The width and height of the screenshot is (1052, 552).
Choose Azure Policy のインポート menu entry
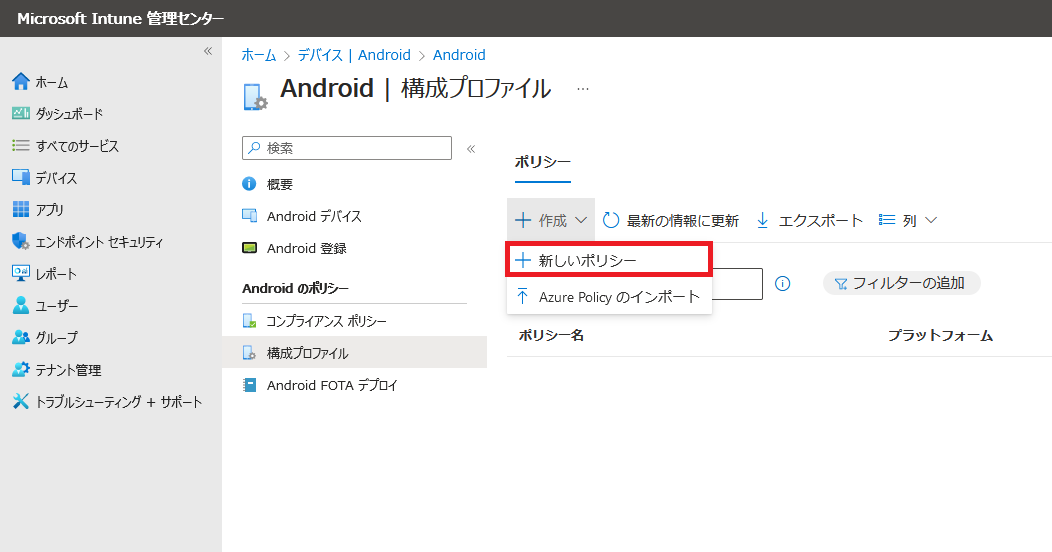point(609,296)
